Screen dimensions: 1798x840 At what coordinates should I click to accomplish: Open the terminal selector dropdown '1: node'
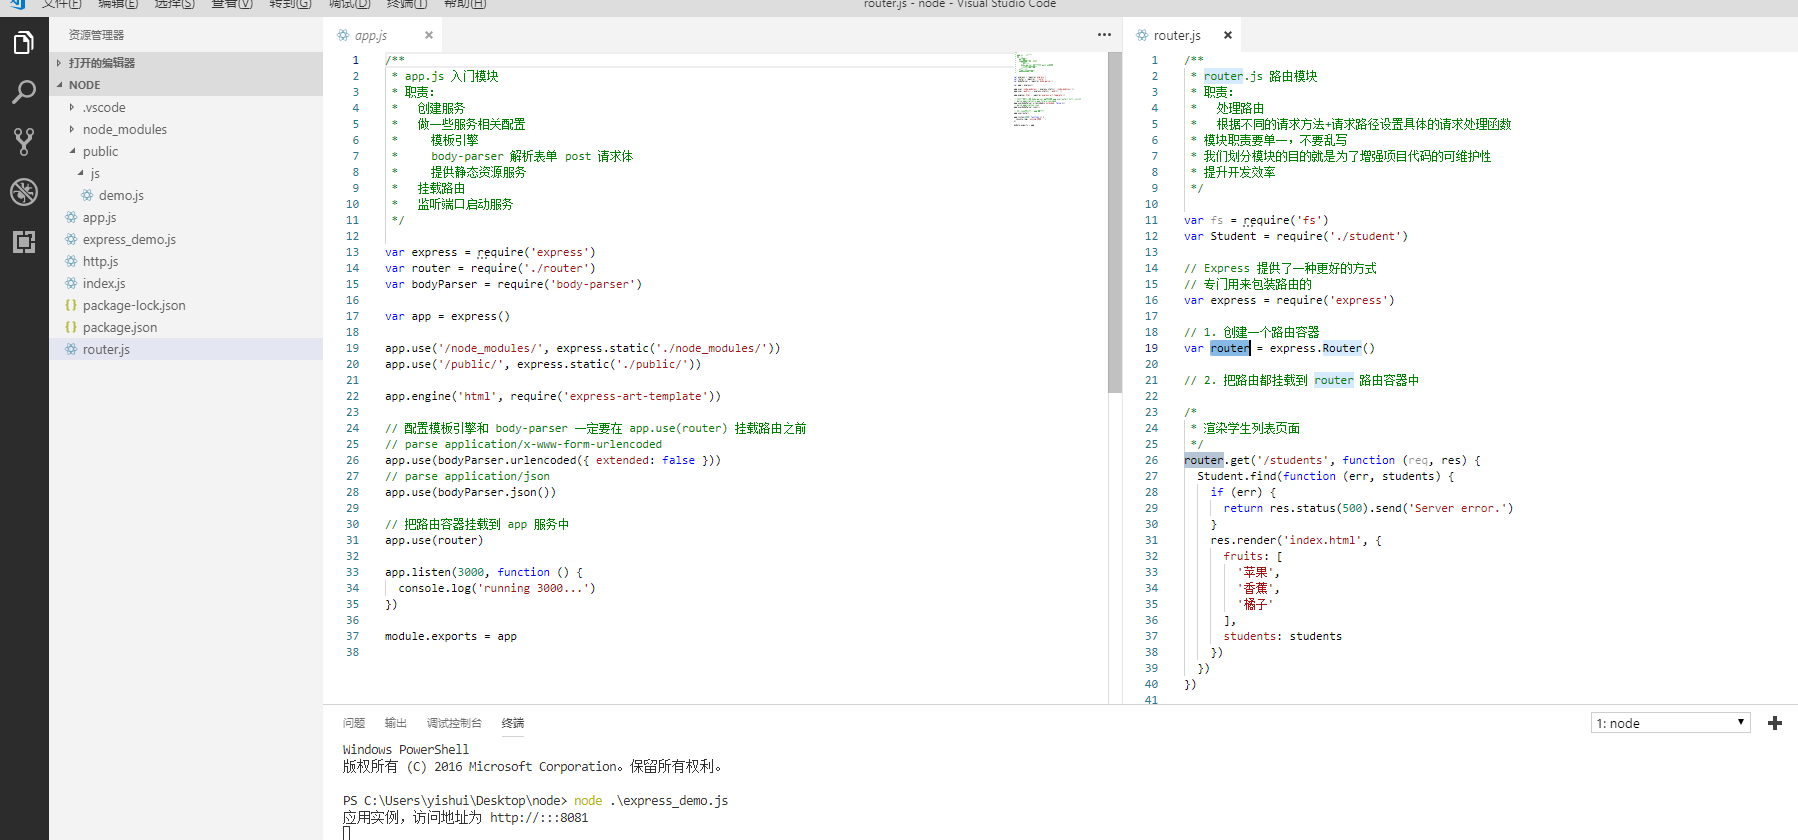[1670, 723]
